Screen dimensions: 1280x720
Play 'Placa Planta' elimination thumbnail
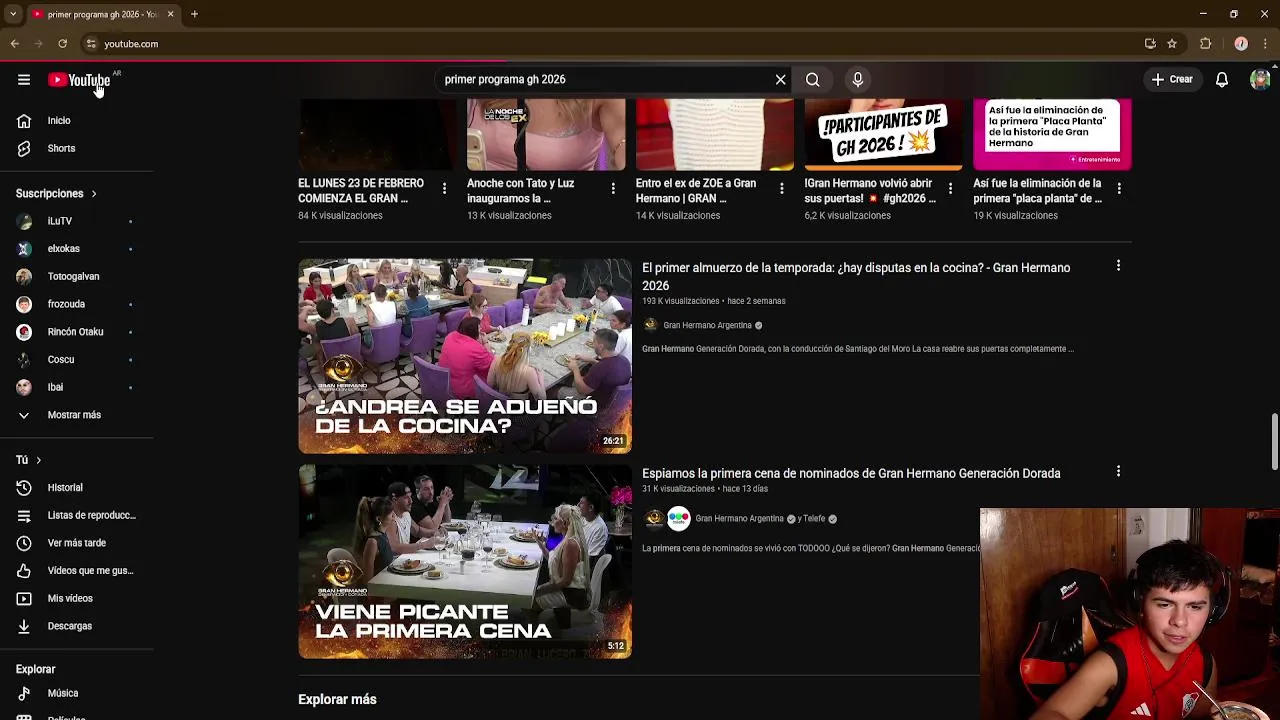tap(1052, 134)
